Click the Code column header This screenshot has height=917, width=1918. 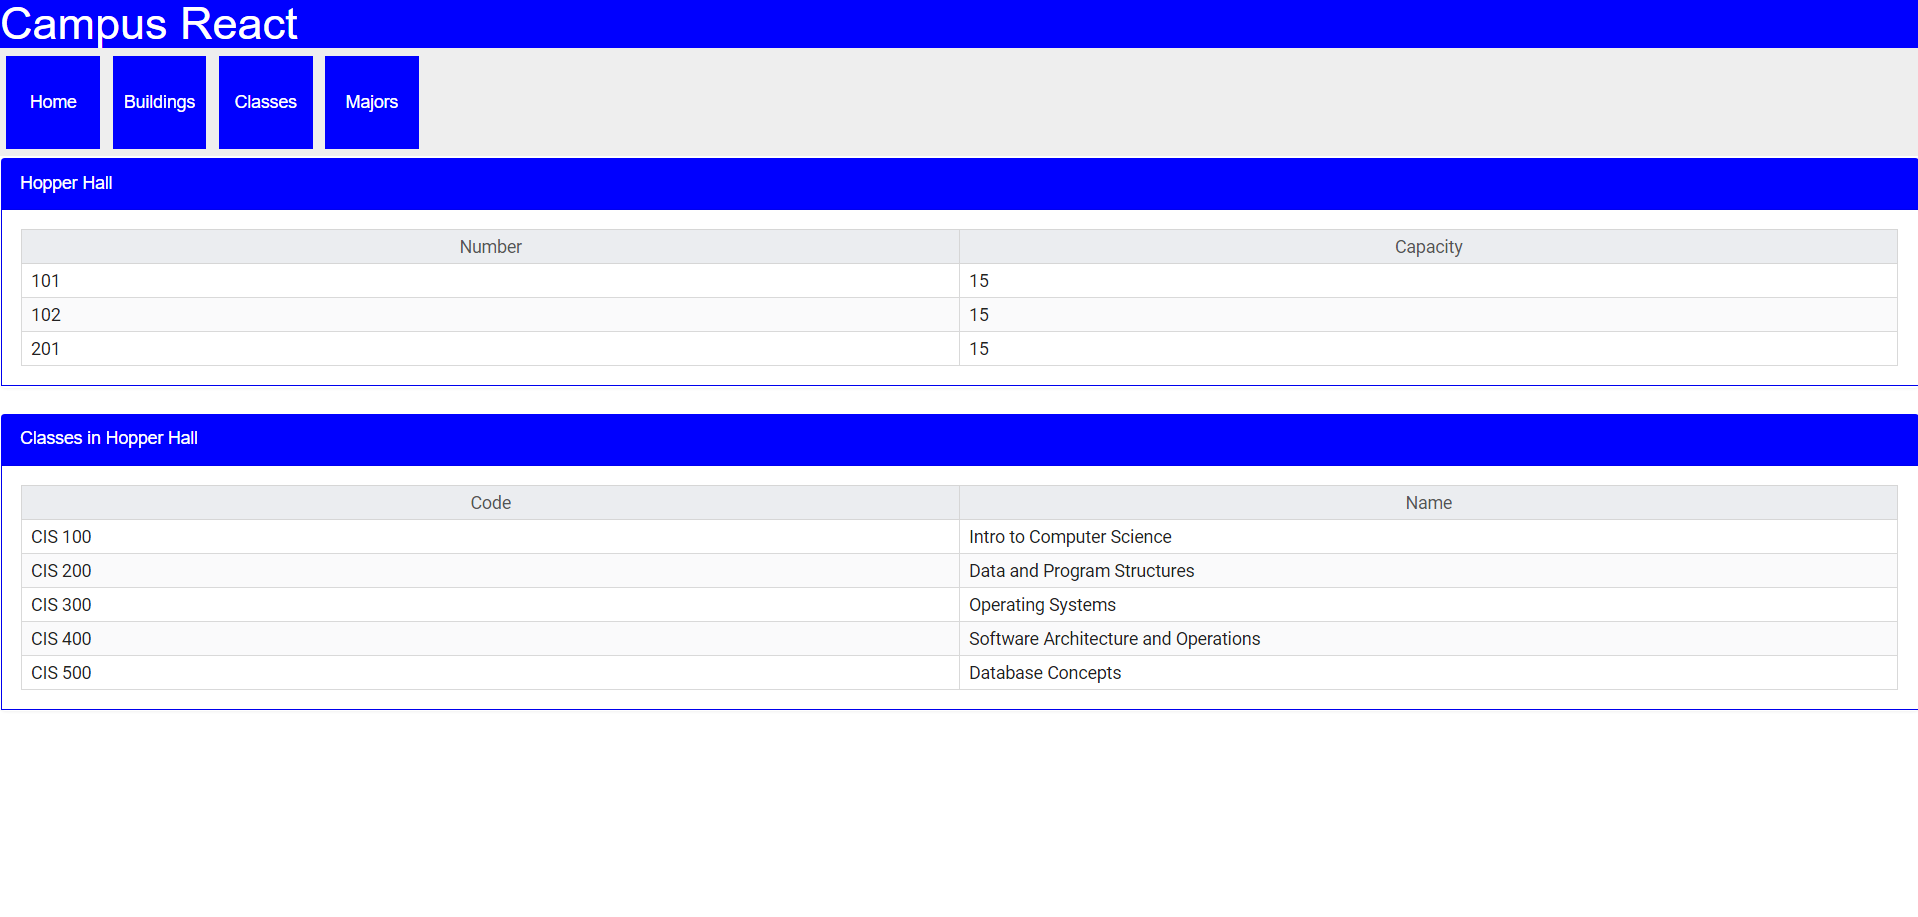(x=490, y=503)
